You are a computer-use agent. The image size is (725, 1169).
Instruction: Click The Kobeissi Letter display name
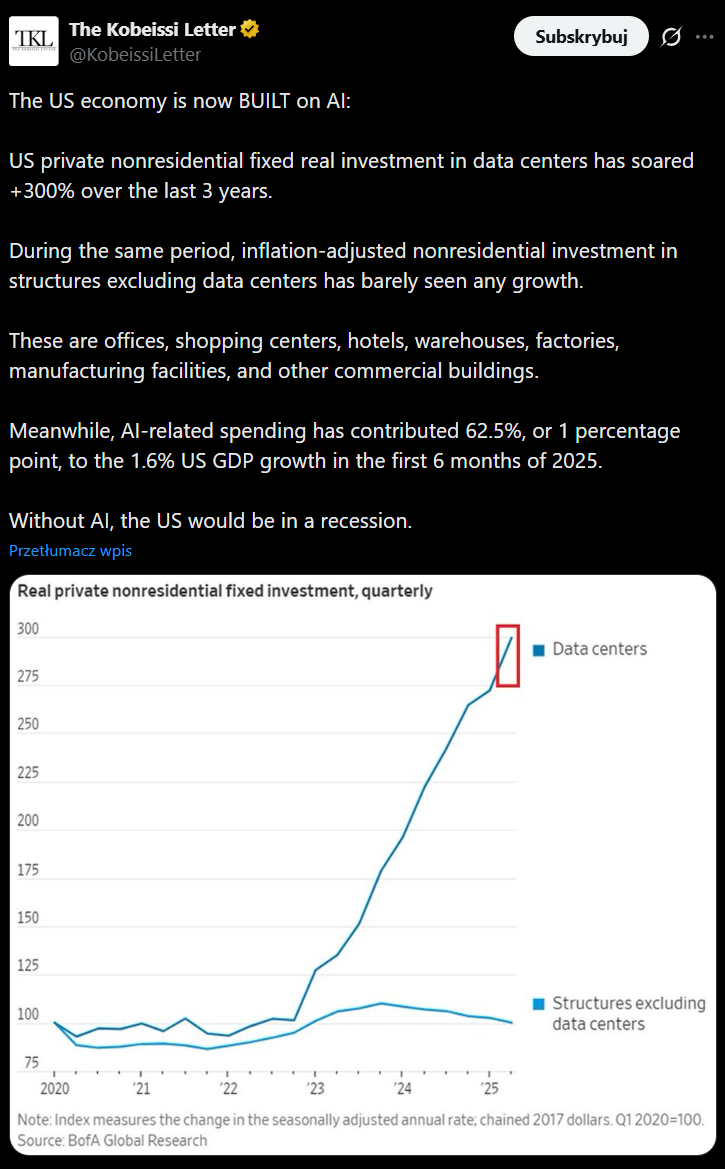pyautogui.click(x=153, y=30)
